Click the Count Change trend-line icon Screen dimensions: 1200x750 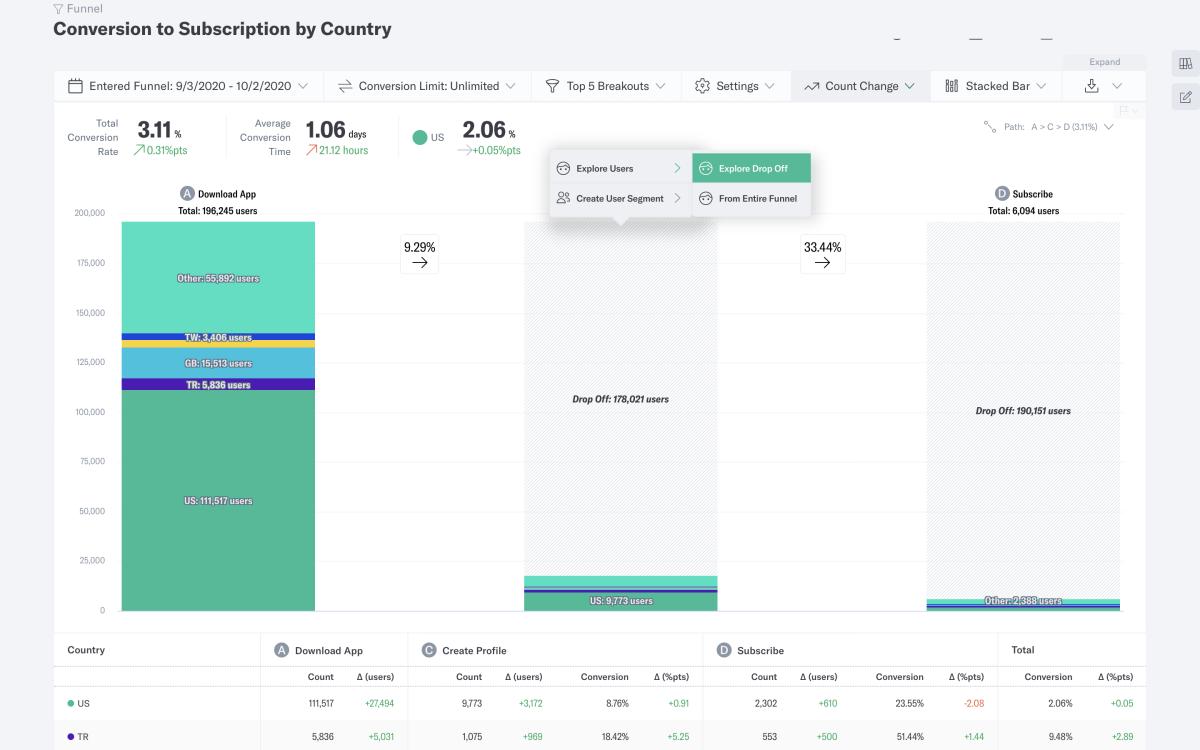coord(814,86)
